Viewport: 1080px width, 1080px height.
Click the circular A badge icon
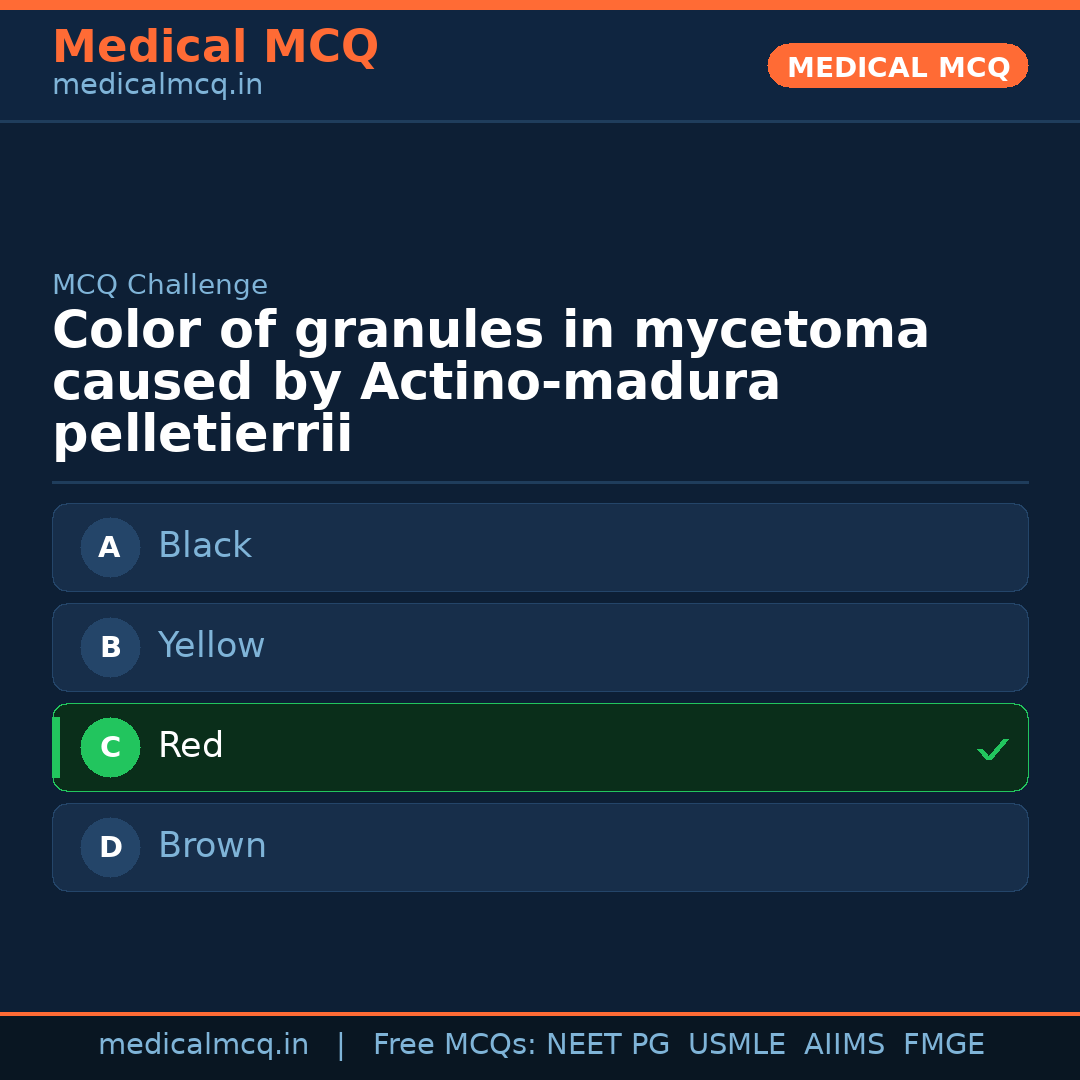tap(110, 547)
